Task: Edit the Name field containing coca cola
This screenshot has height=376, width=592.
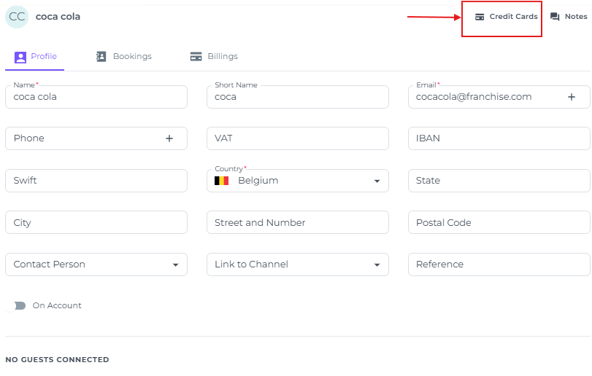Action: click(x=96, y=97)
